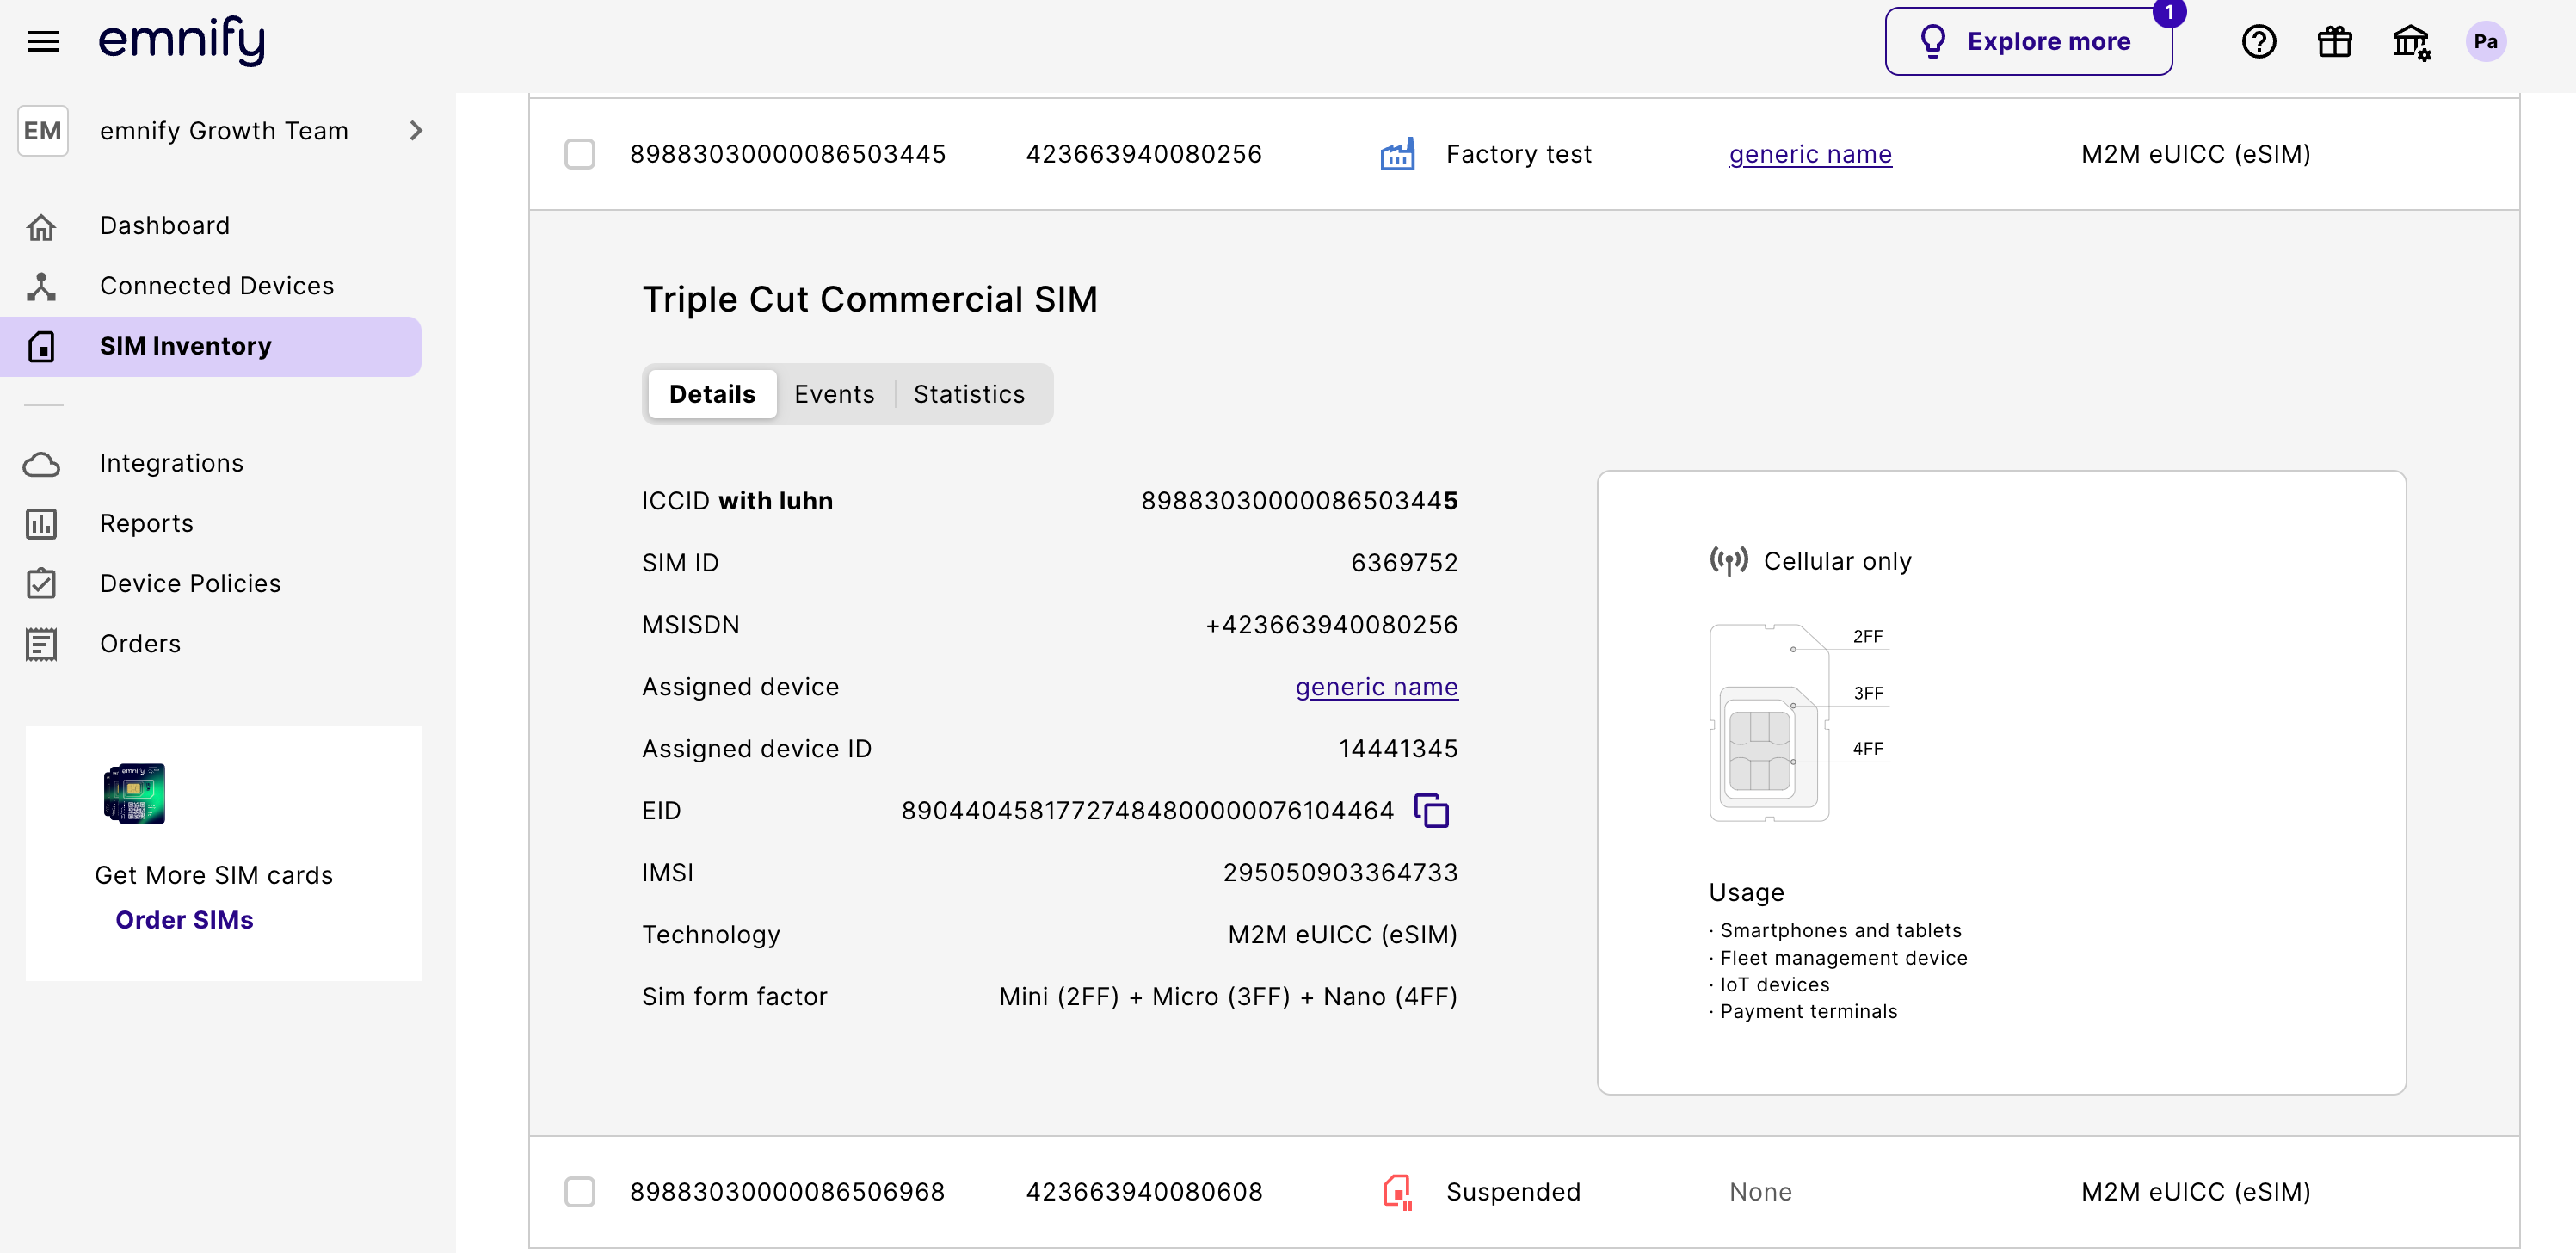Select the Events tab
Screen dimensions: 2576x1253
coord(835,392)
